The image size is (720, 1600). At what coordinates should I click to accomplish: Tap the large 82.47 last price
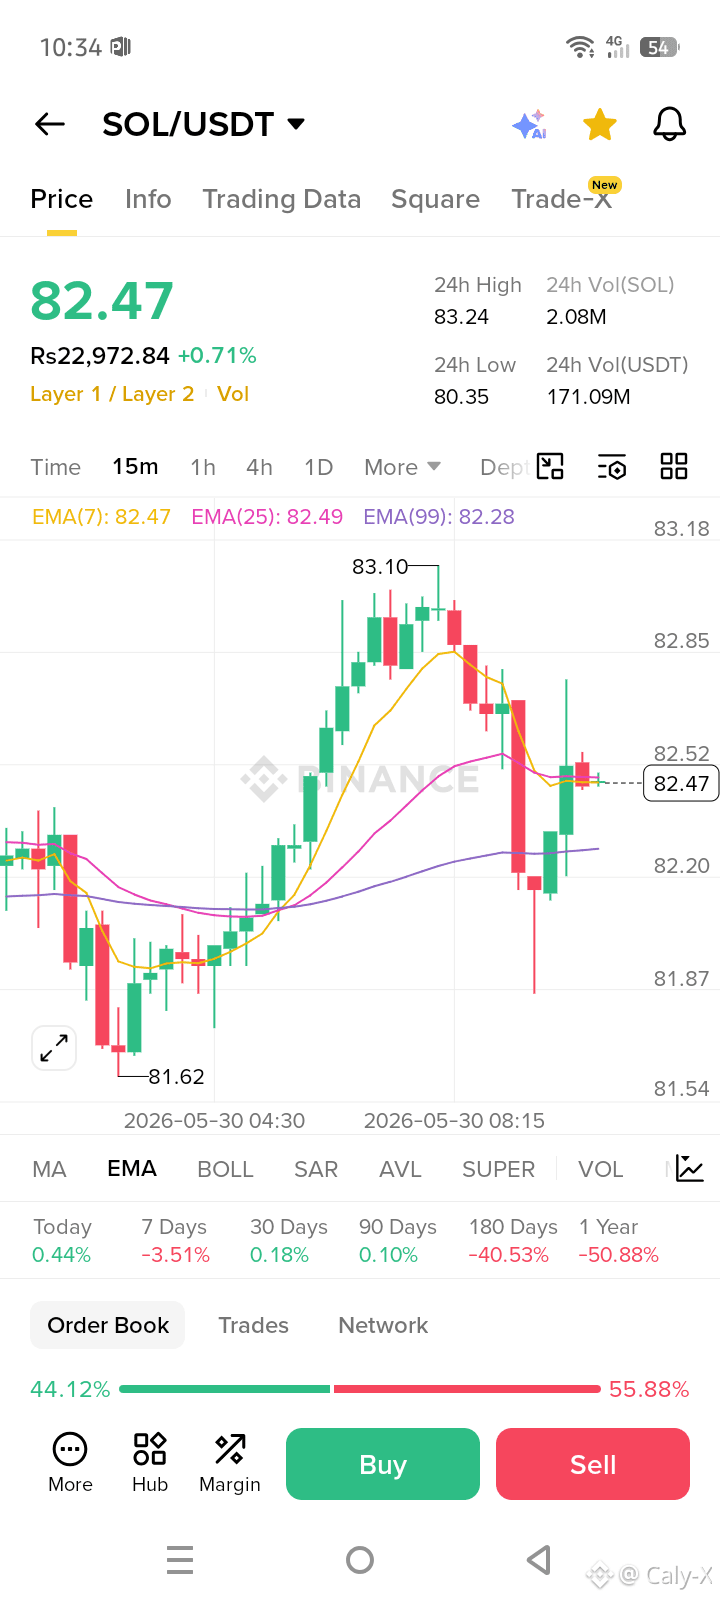102,301
